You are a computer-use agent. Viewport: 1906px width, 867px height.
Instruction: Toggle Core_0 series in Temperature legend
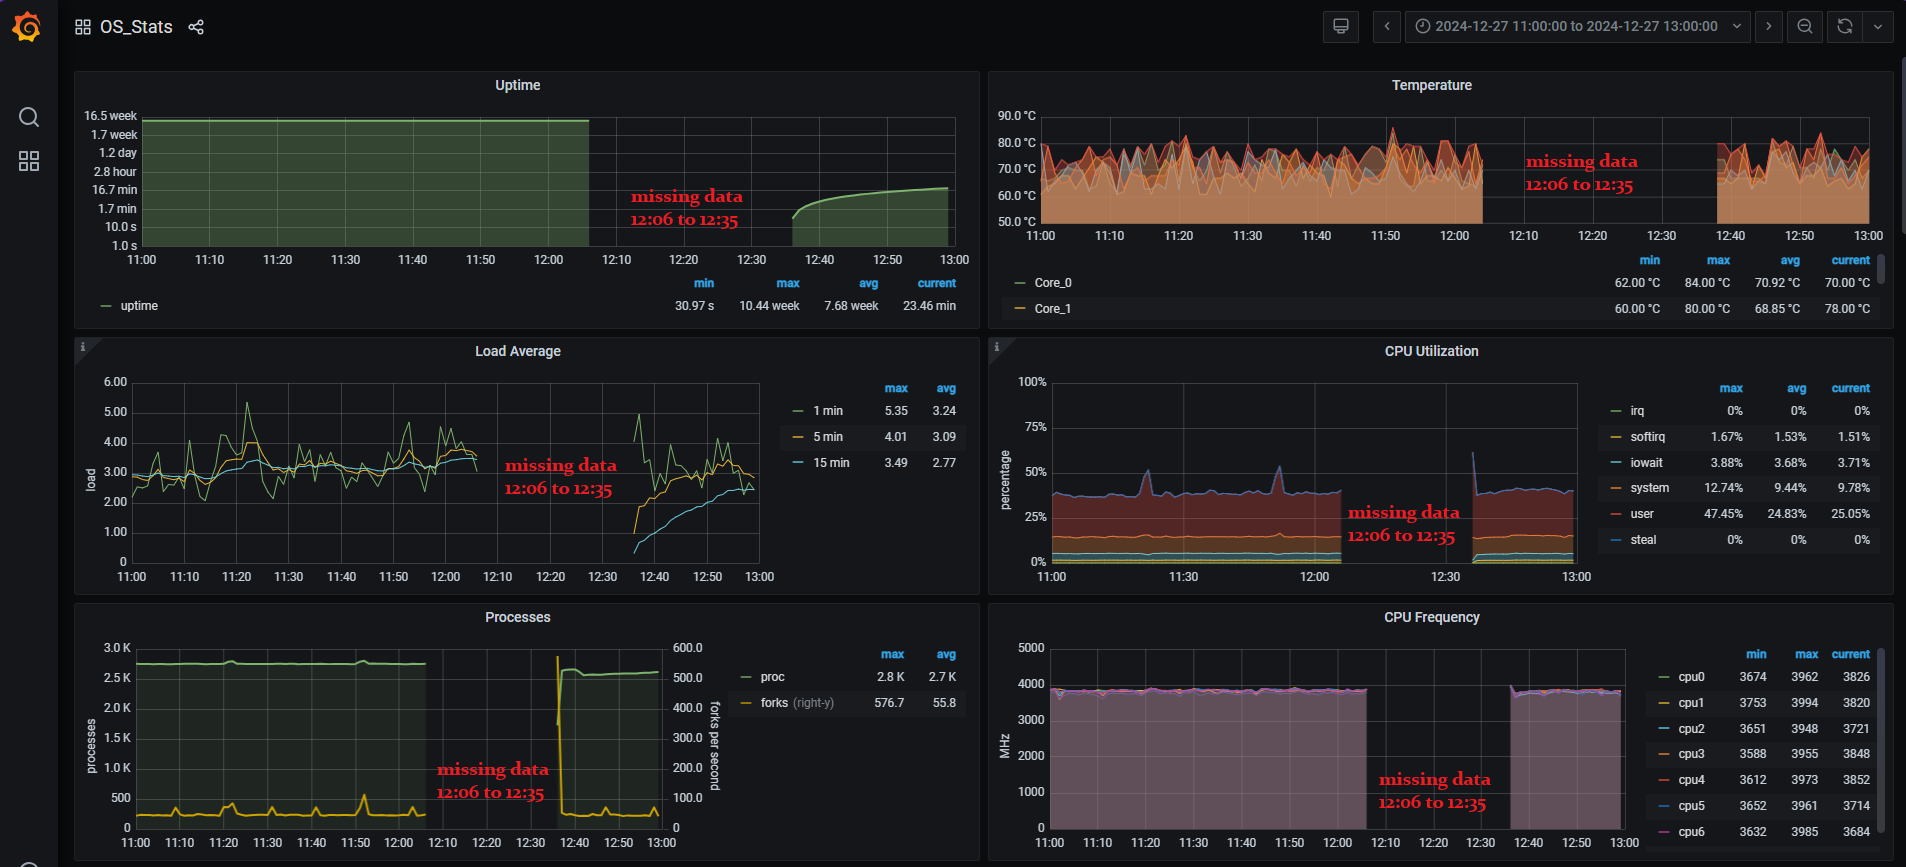tap(1053, 283)
